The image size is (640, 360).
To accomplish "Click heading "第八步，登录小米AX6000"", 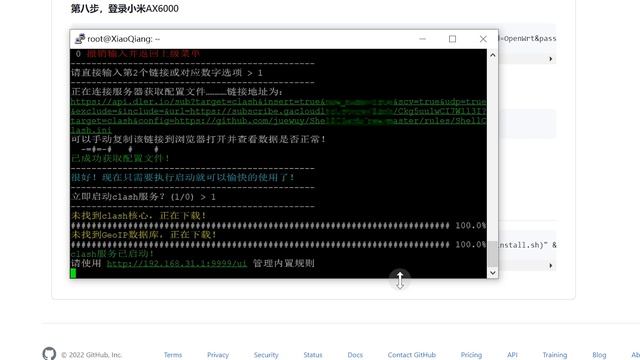I will (124, 9).
